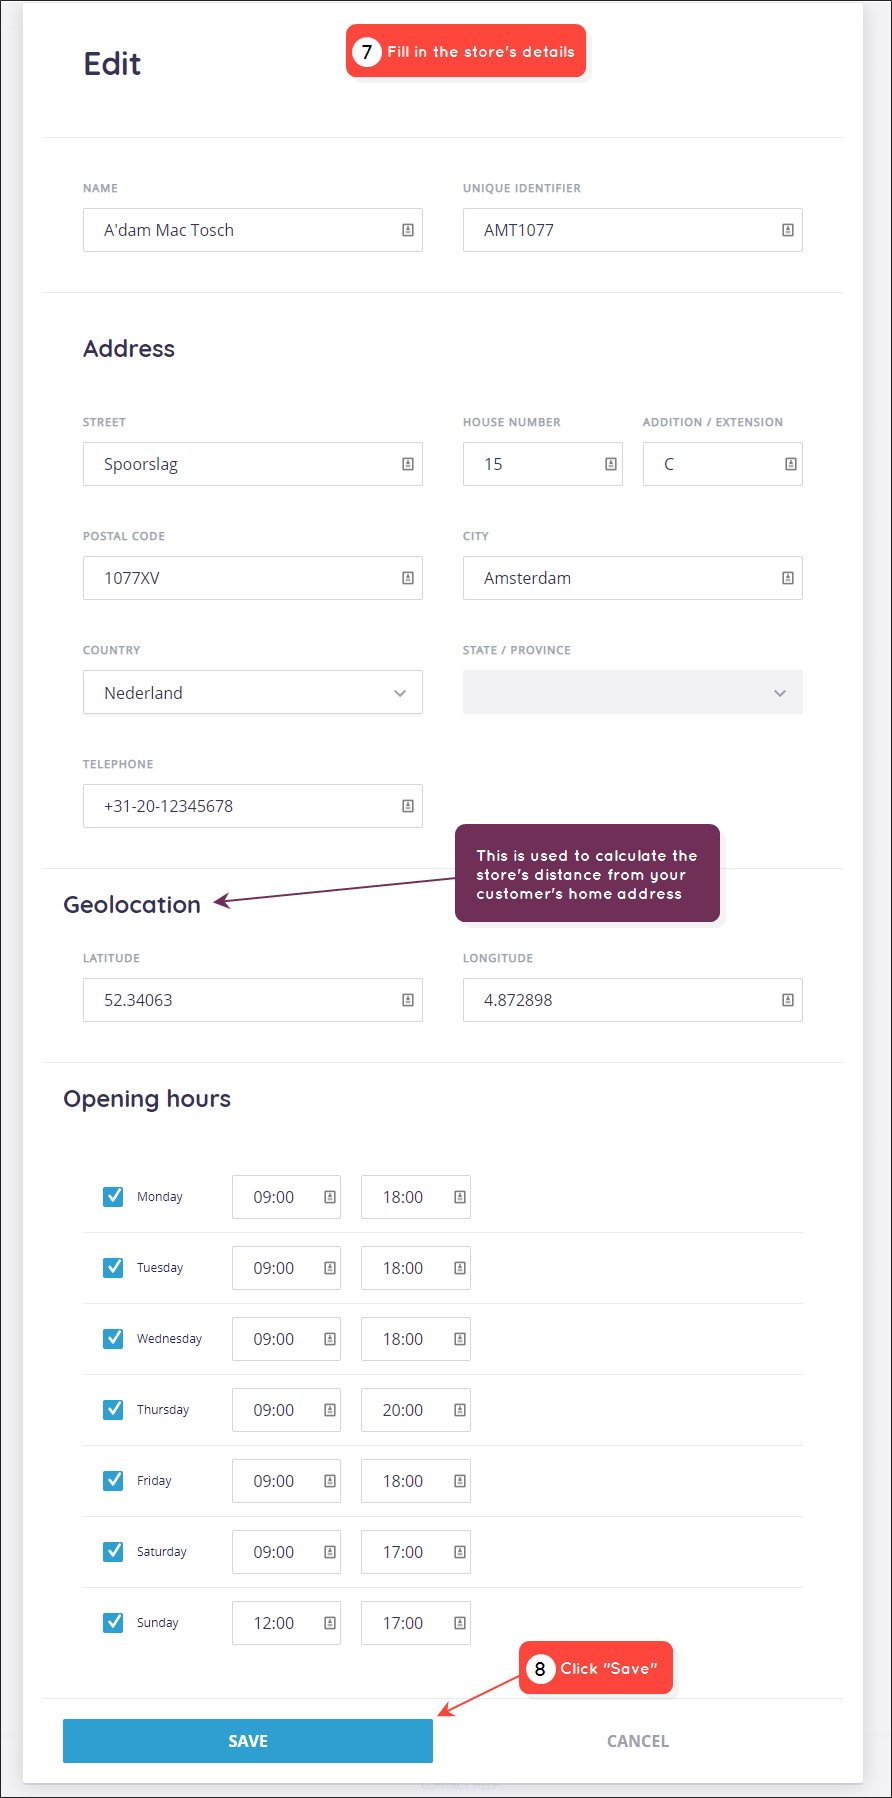The height and width of the screenshot is (1798, 892).
Task: Click the Telephone number field
Action: pyautogui.click(x=253, y=806)
